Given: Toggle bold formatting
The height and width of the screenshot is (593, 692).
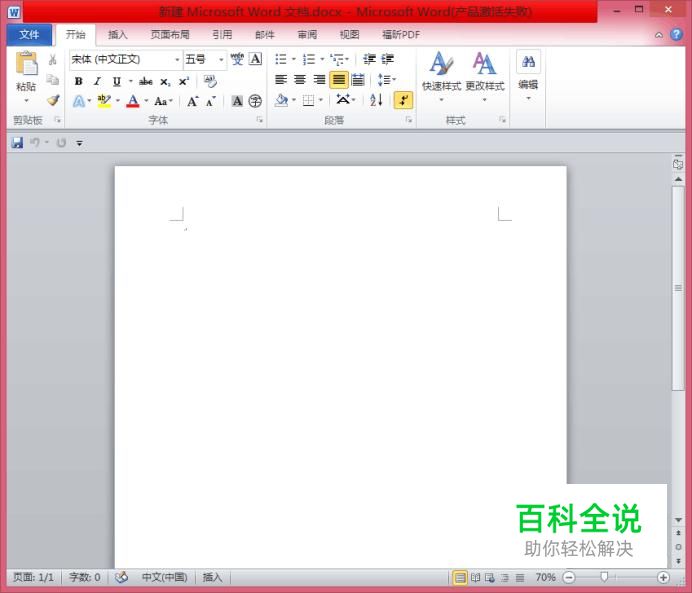Looking at the screenshot, I should pyautogui.click(x=79, y=81).
